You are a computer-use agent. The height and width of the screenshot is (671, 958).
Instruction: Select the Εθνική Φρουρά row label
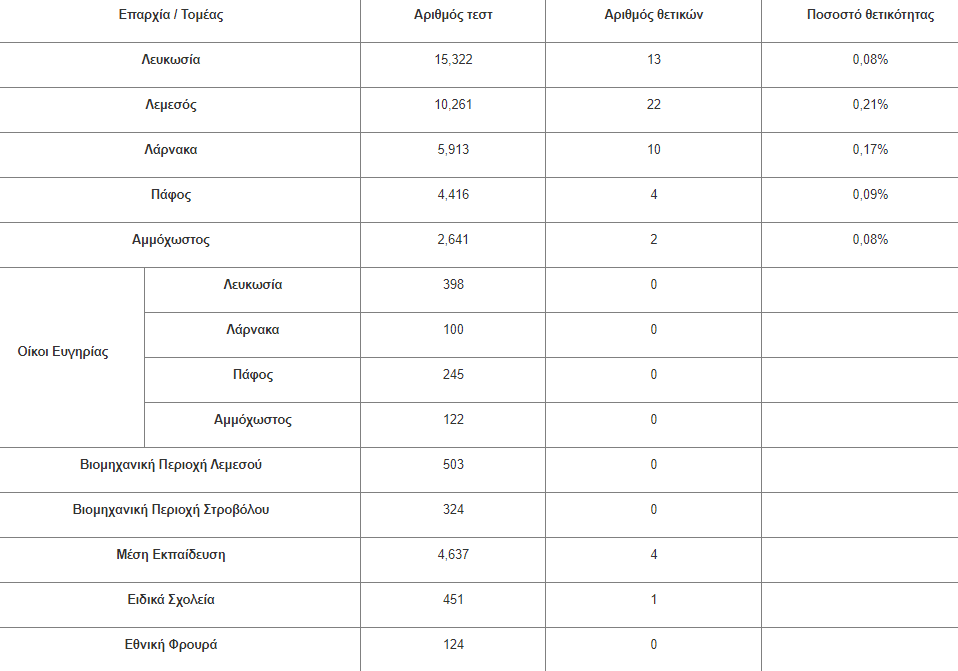tap(171, 645)
